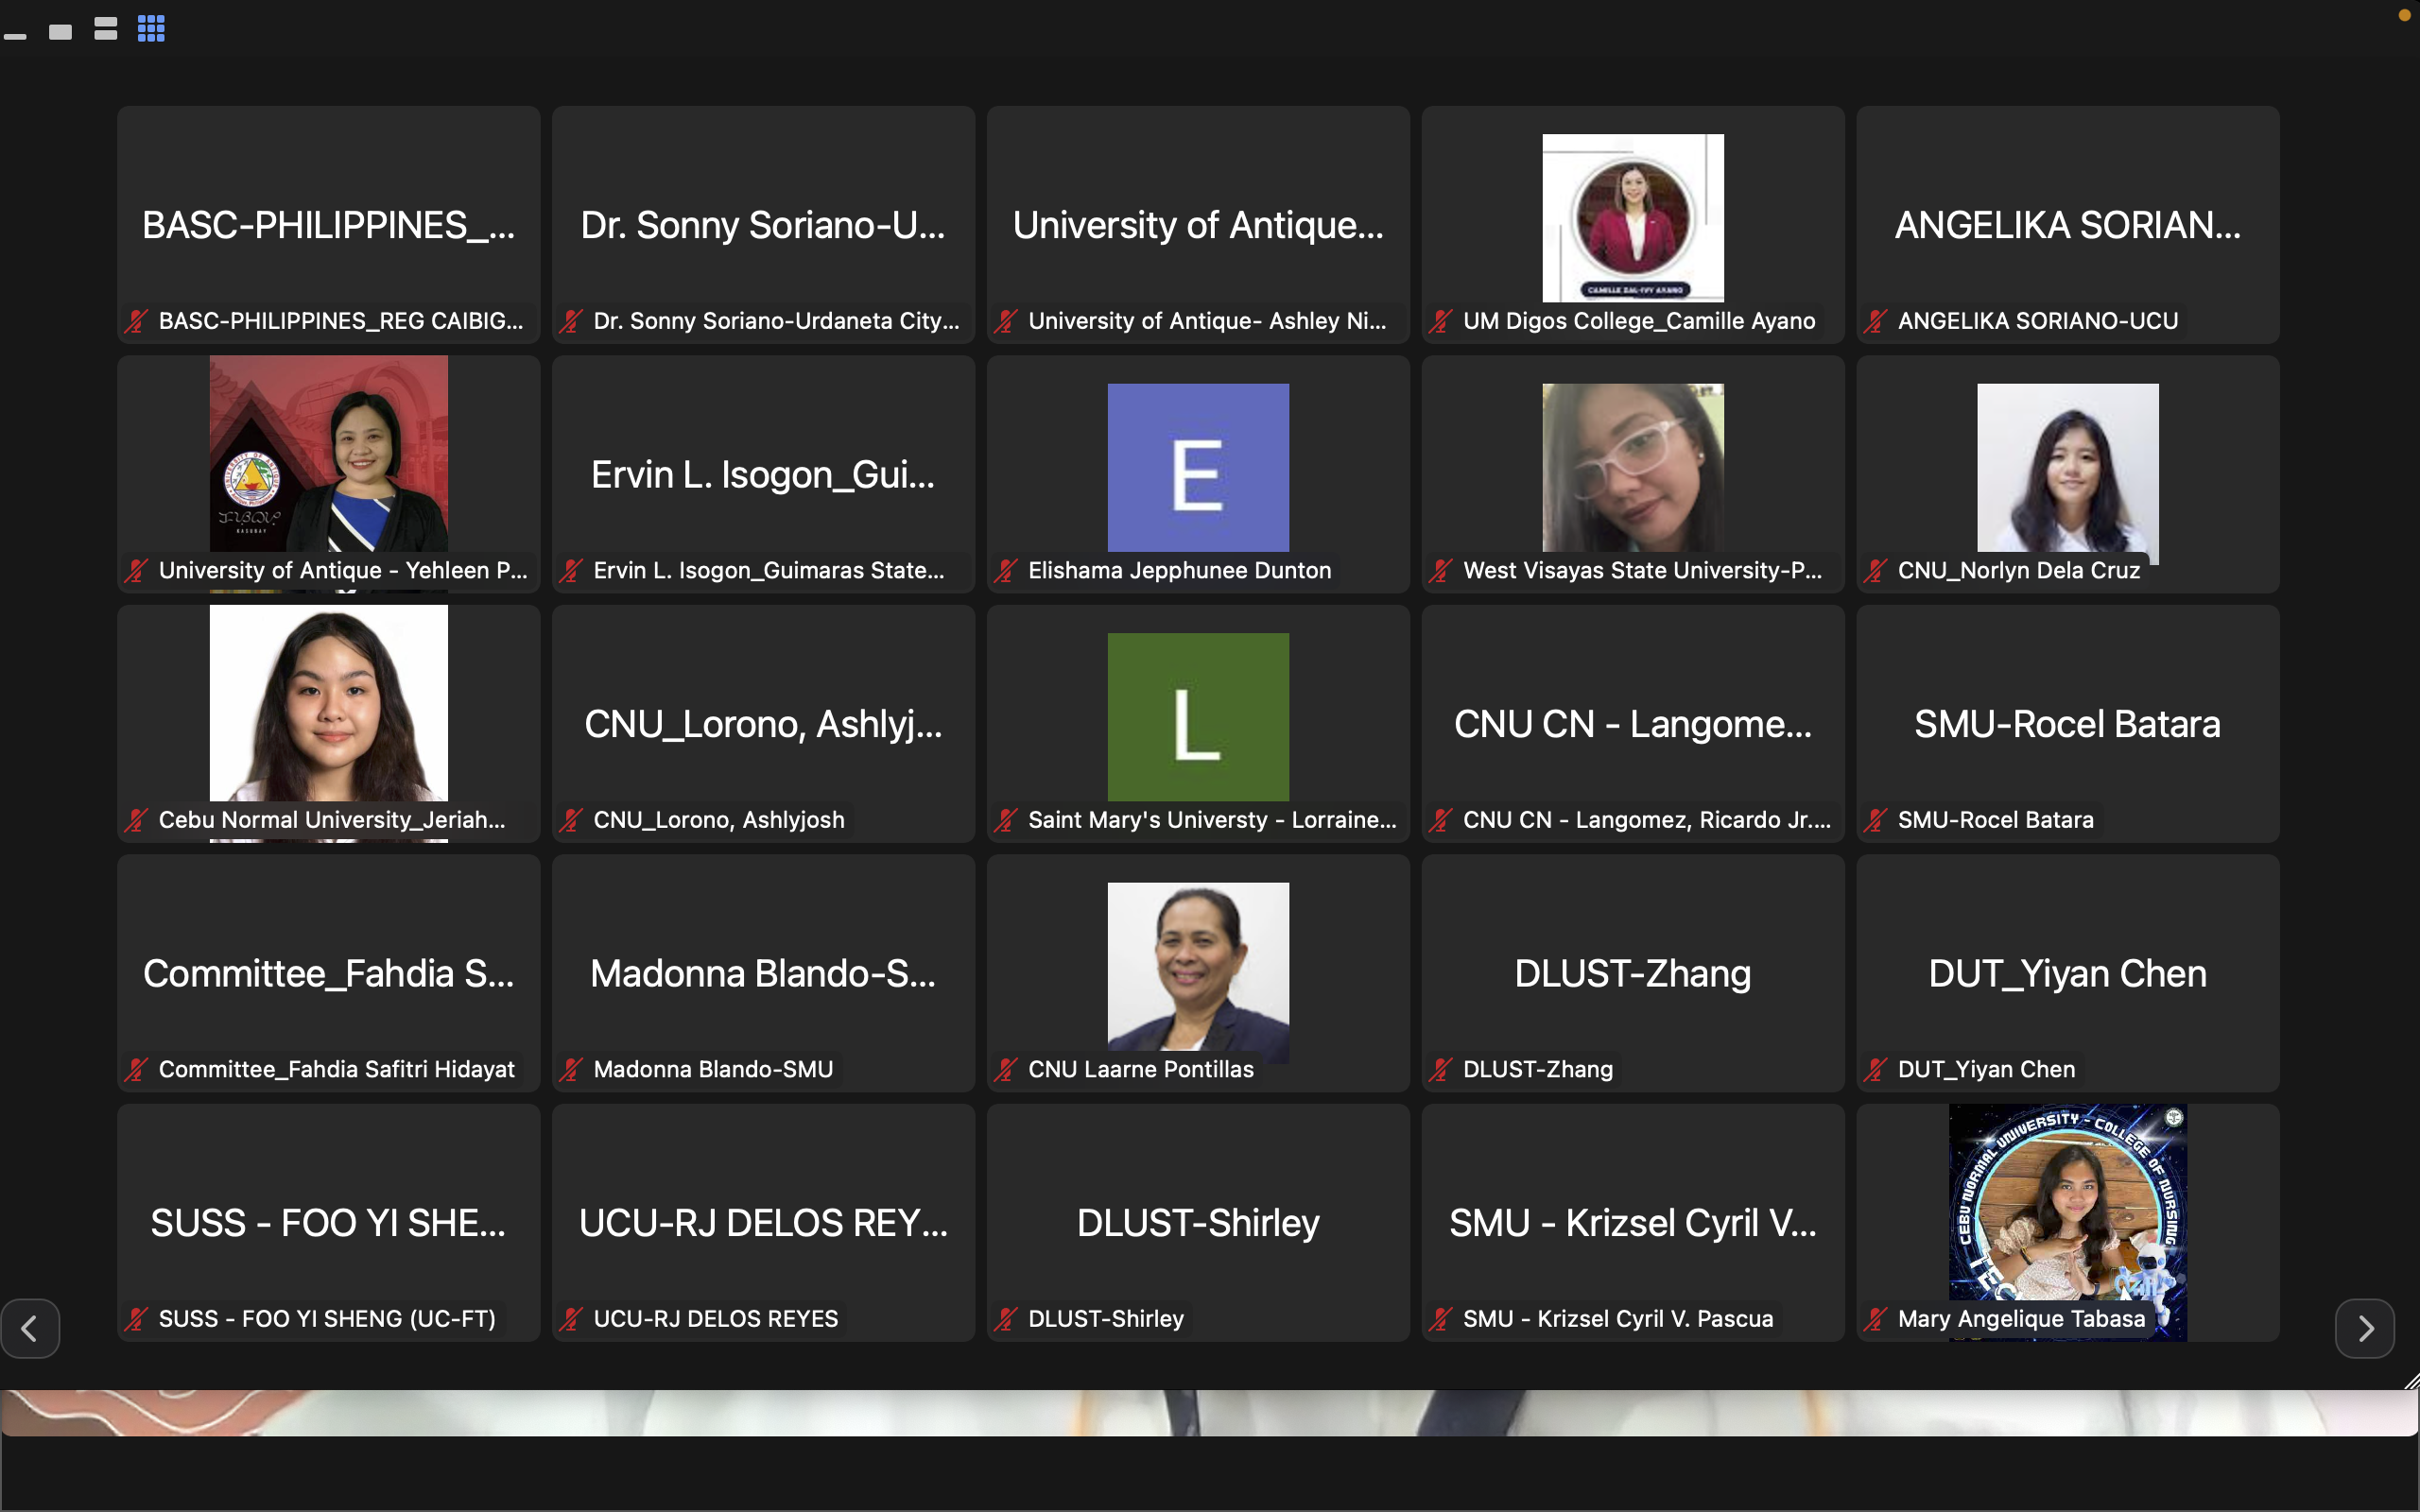This screenshot has width=2420, height=1512.
Task: Go to previous page of participants
Action: click(30, 1328)
